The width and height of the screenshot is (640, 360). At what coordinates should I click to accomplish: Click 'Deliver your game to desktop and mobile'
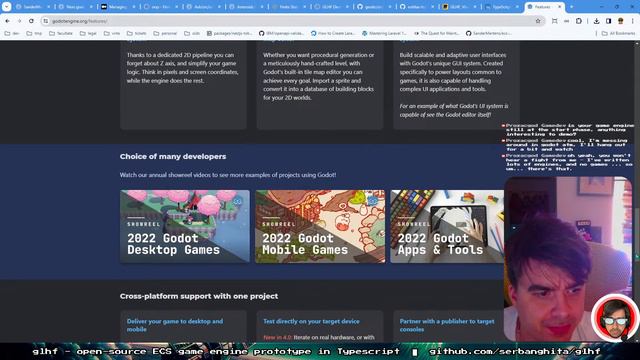[x=175, y=325]
